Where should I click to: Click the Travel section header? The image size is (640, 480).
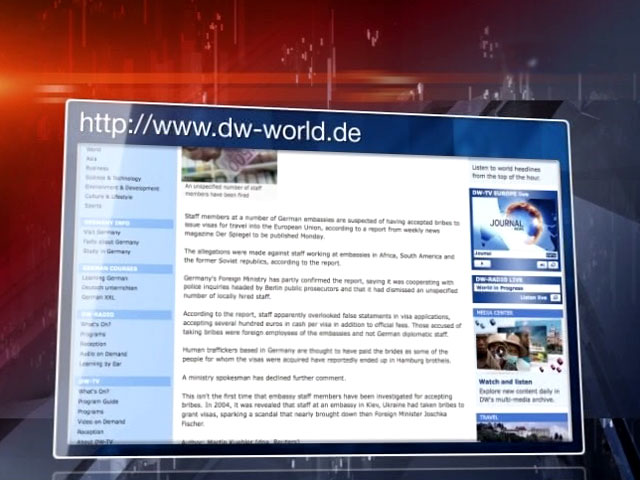pyautogui.click(x=522, y=418)
